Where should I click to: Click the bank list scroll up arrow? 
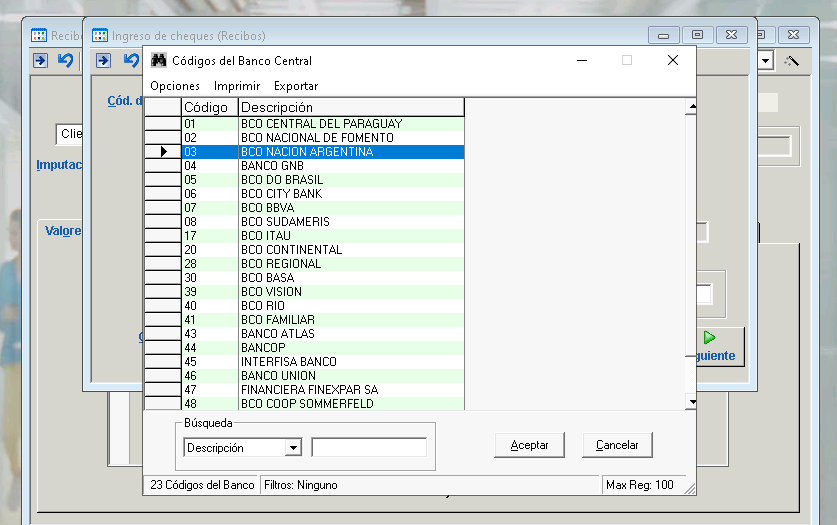(x=690, y=106)
